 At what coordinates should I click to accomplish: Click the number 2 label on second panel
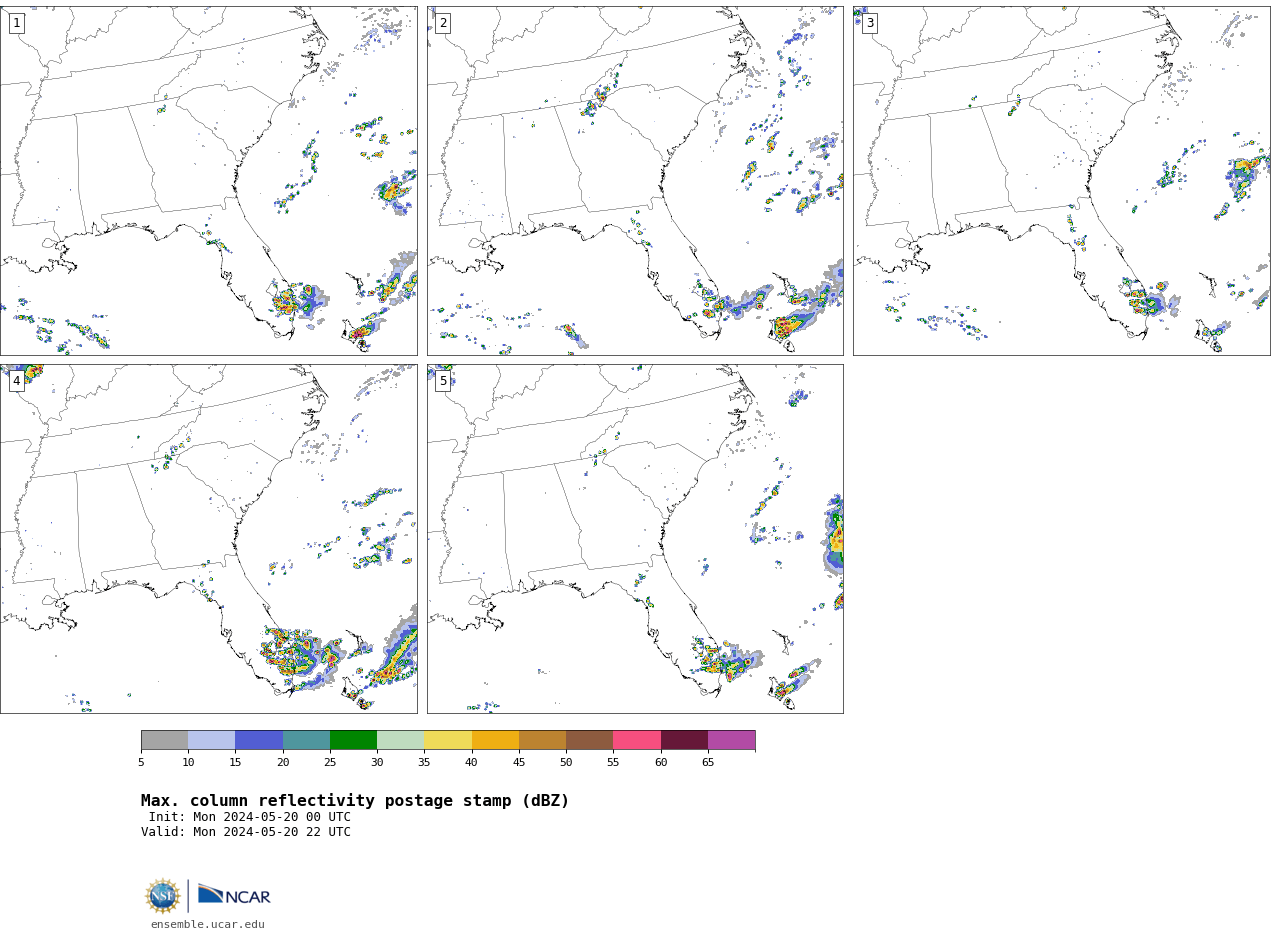point(443,23)
